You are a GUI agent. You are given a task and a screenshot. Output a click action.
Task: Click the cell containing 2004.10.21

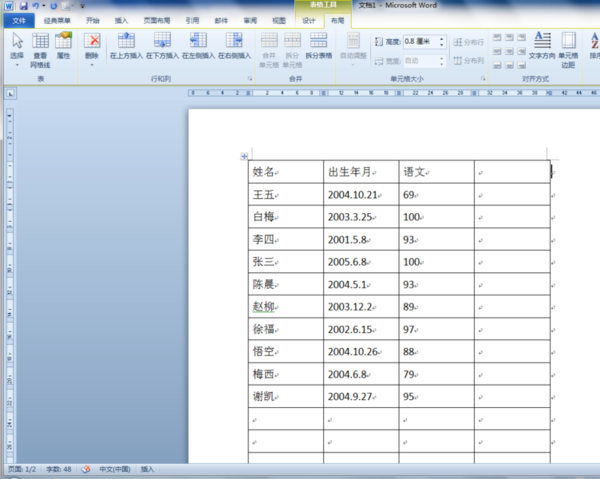pyautogui.click(x=361, y=194)
